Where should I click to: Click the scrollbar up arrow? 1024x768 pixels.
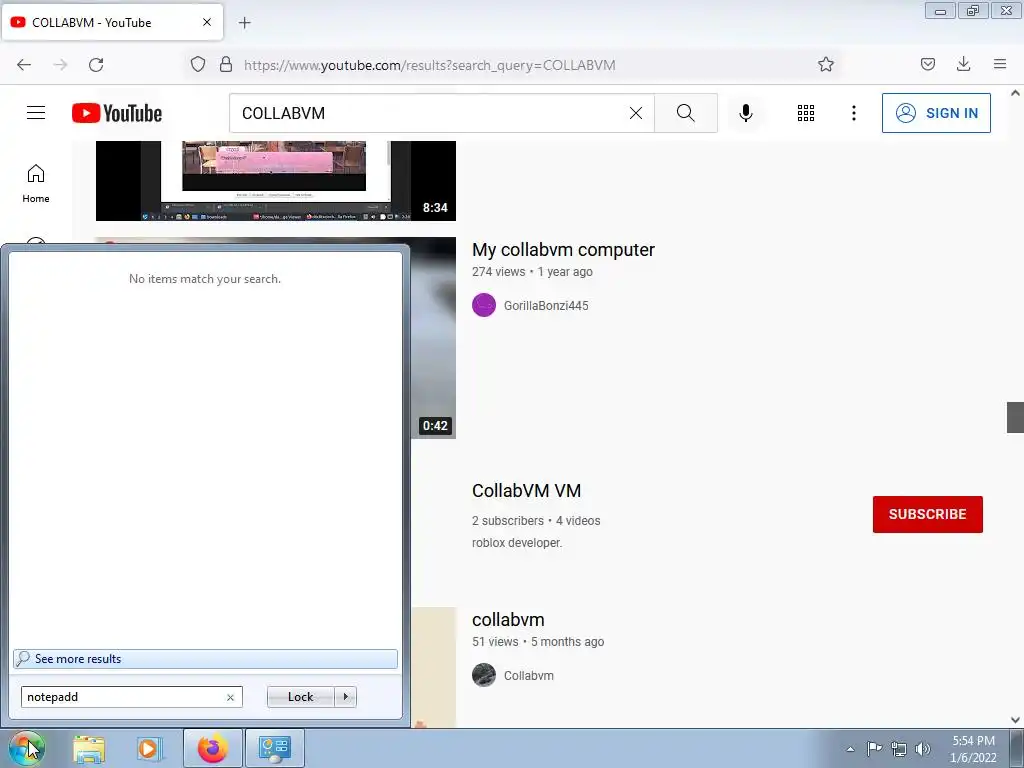[1015, 93]
